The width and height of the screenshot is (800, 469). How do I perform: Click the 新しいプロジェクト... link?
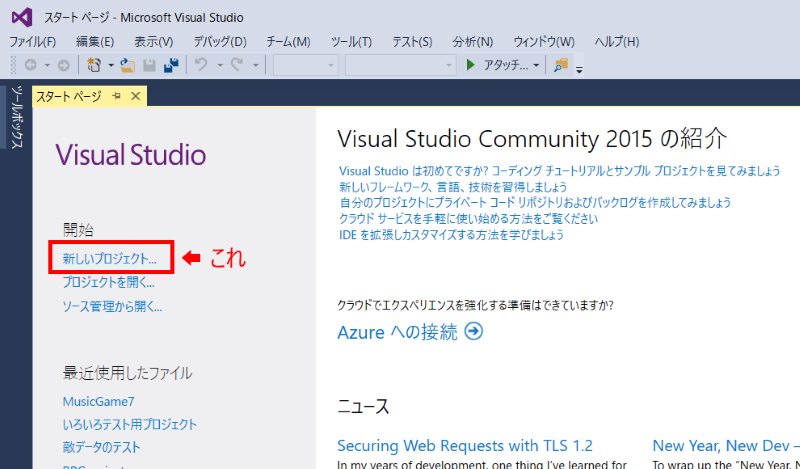(x=110, y=259)
